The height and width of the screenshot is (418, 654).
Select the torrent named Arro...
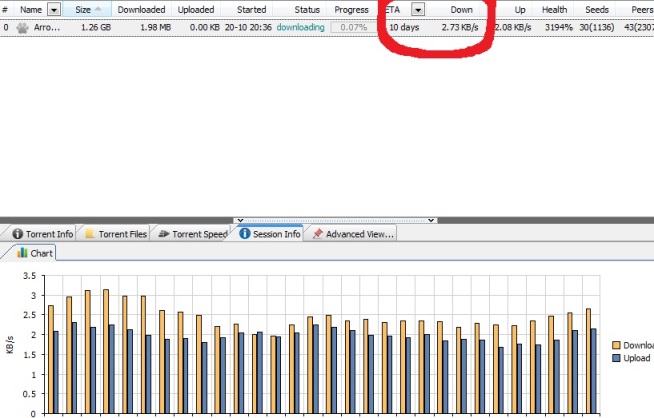coord(47,28)
